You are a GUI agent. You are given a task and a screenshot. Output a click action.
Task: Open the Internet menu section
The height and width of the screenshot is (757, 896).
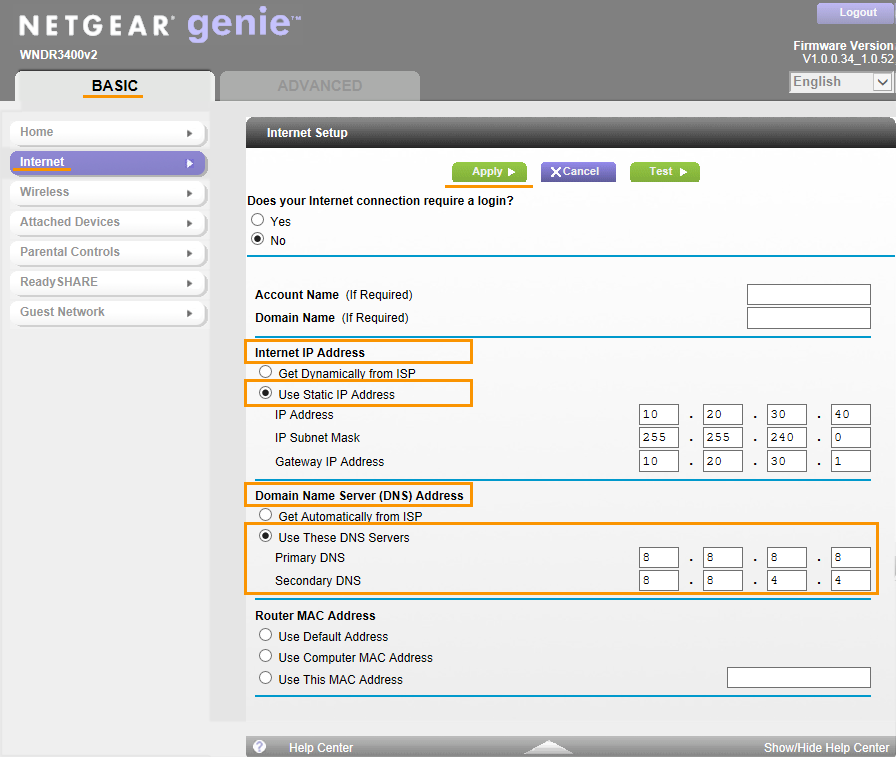point(107,163)
